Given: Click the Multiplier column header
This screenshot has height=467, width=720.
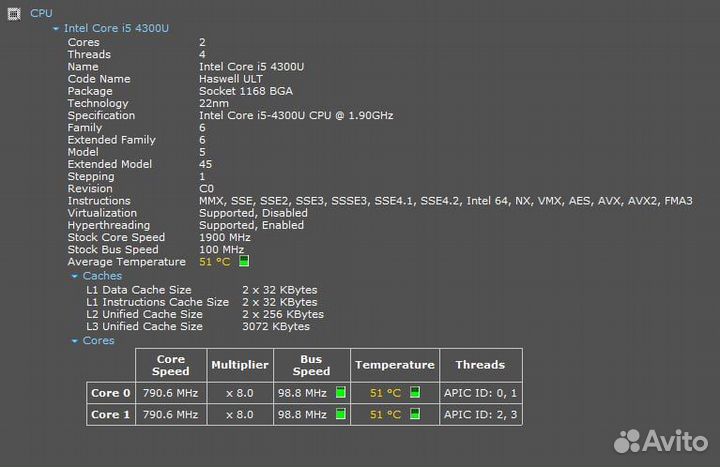Looking at the screenshot, I should pos(240,365).
